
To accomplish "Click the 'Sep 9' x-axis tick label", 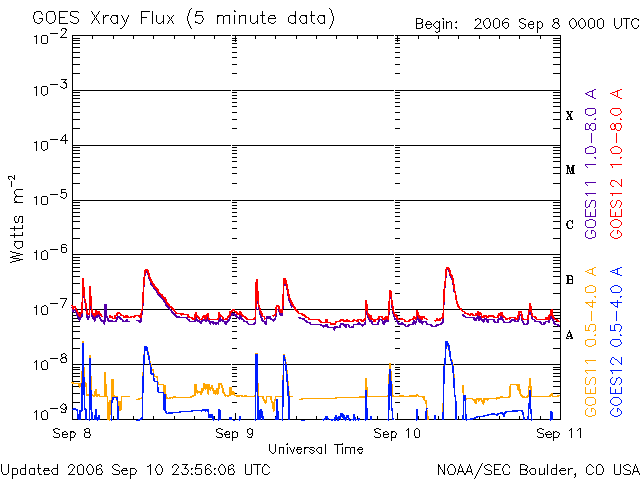I will (234, 434).
